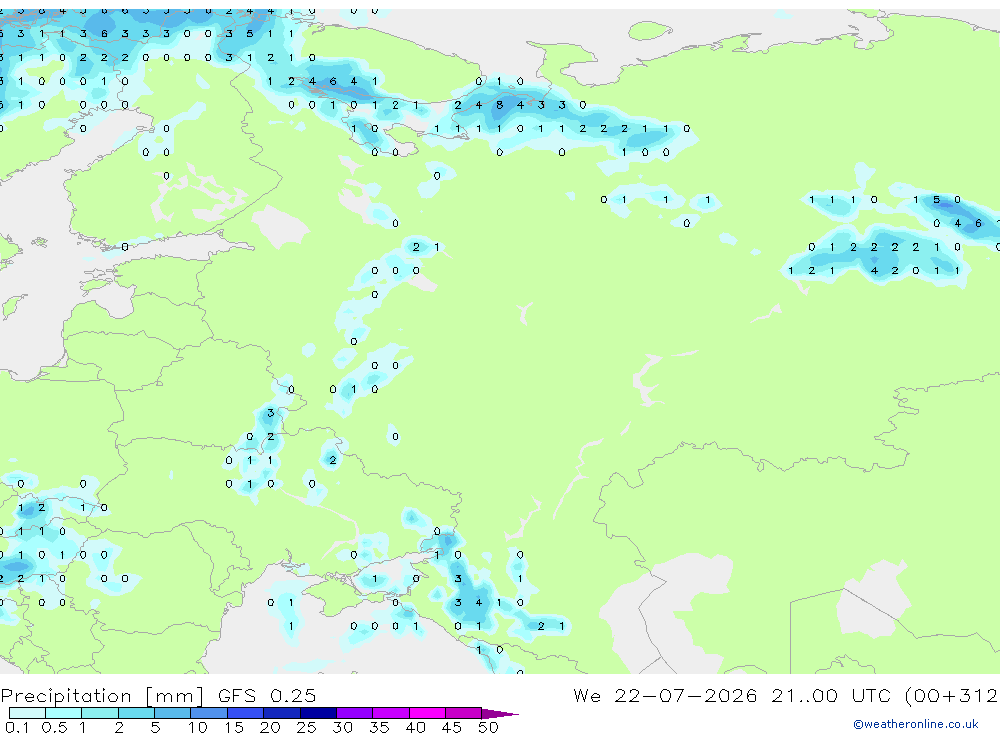
Task: Click the 'Precipitation' title word
Action: click(66, 696)
